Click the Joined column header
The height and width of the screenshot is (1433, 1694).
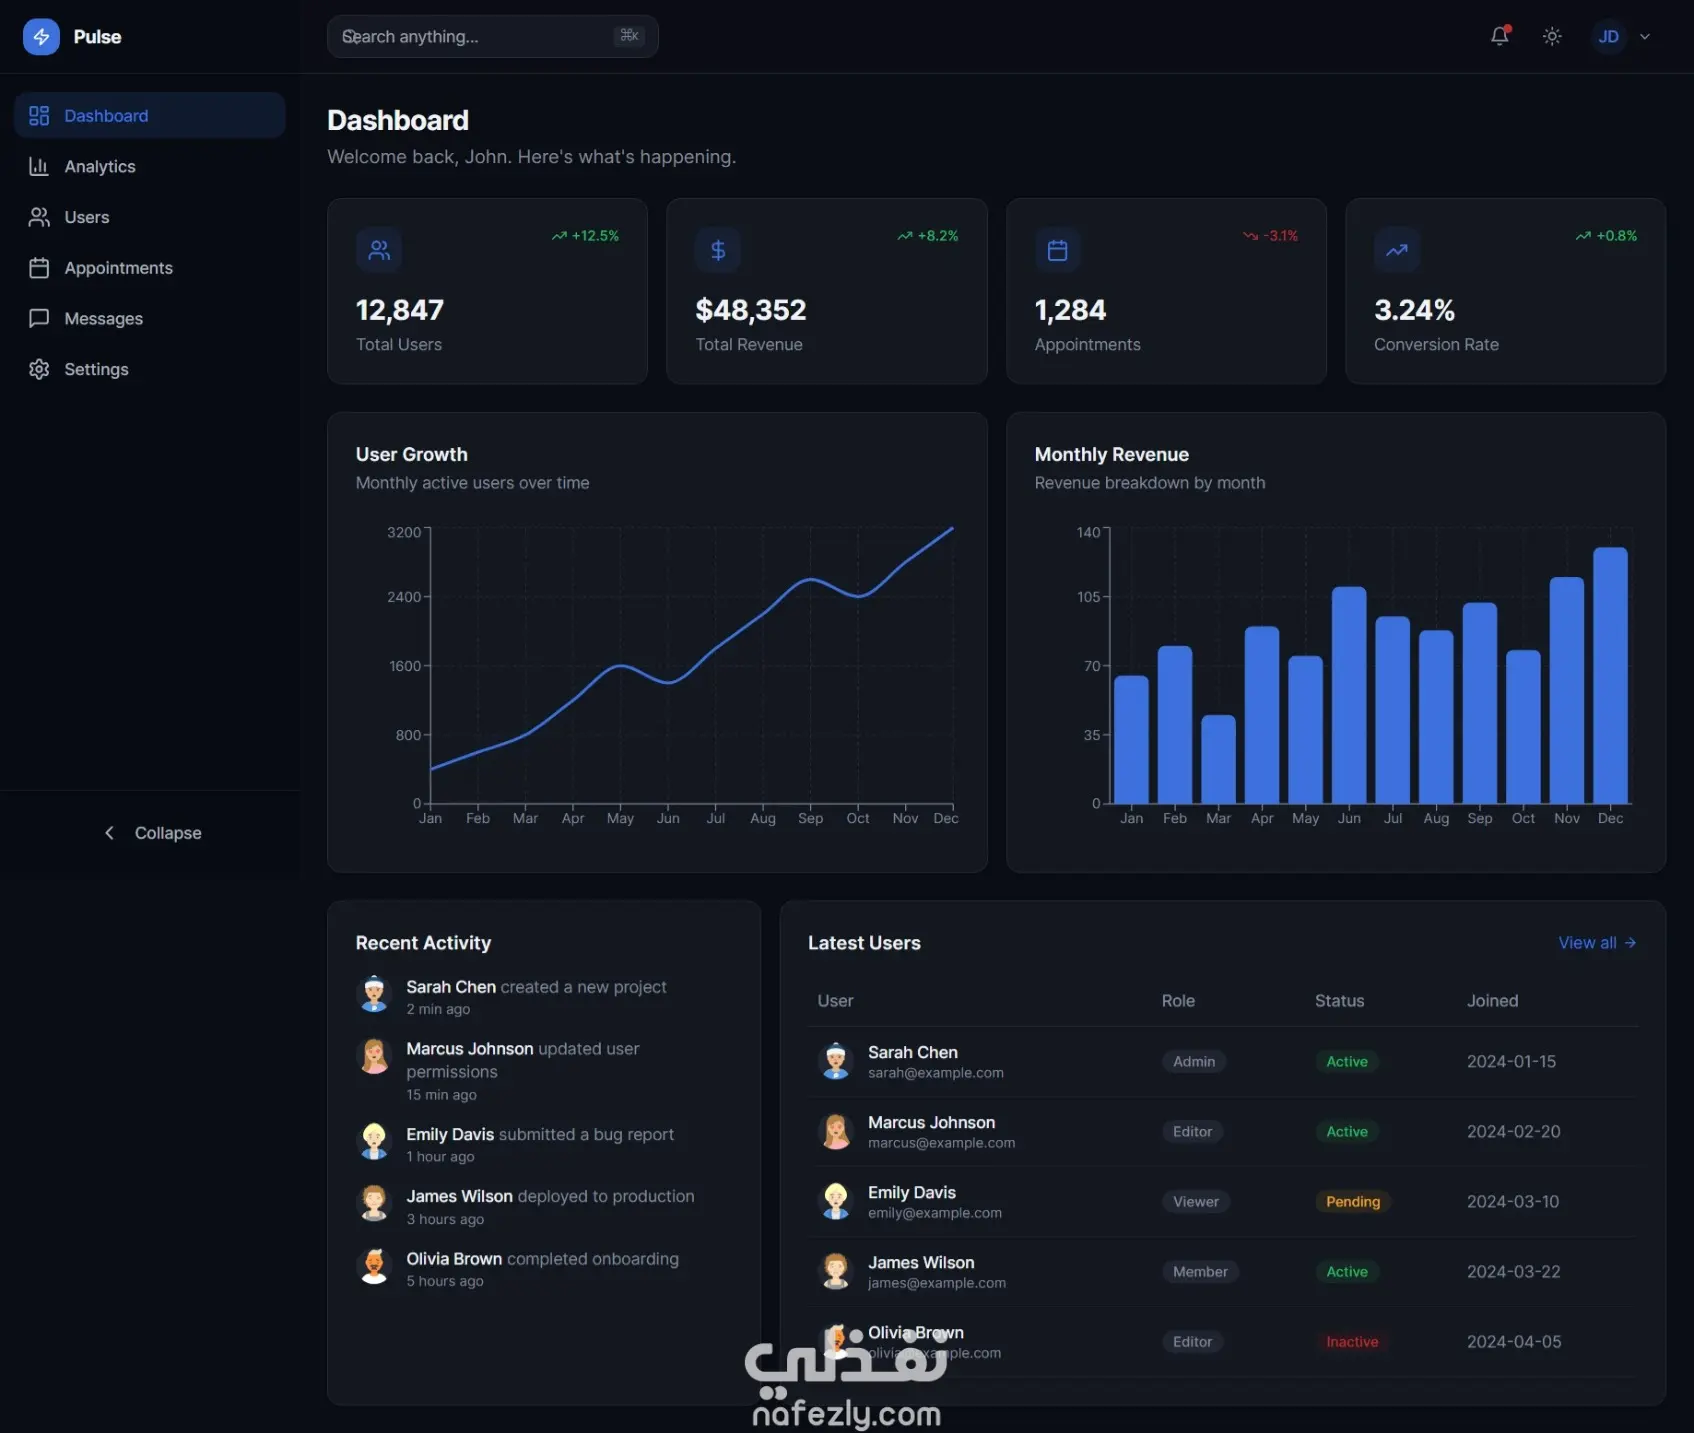click(x=1492, y=1001)
